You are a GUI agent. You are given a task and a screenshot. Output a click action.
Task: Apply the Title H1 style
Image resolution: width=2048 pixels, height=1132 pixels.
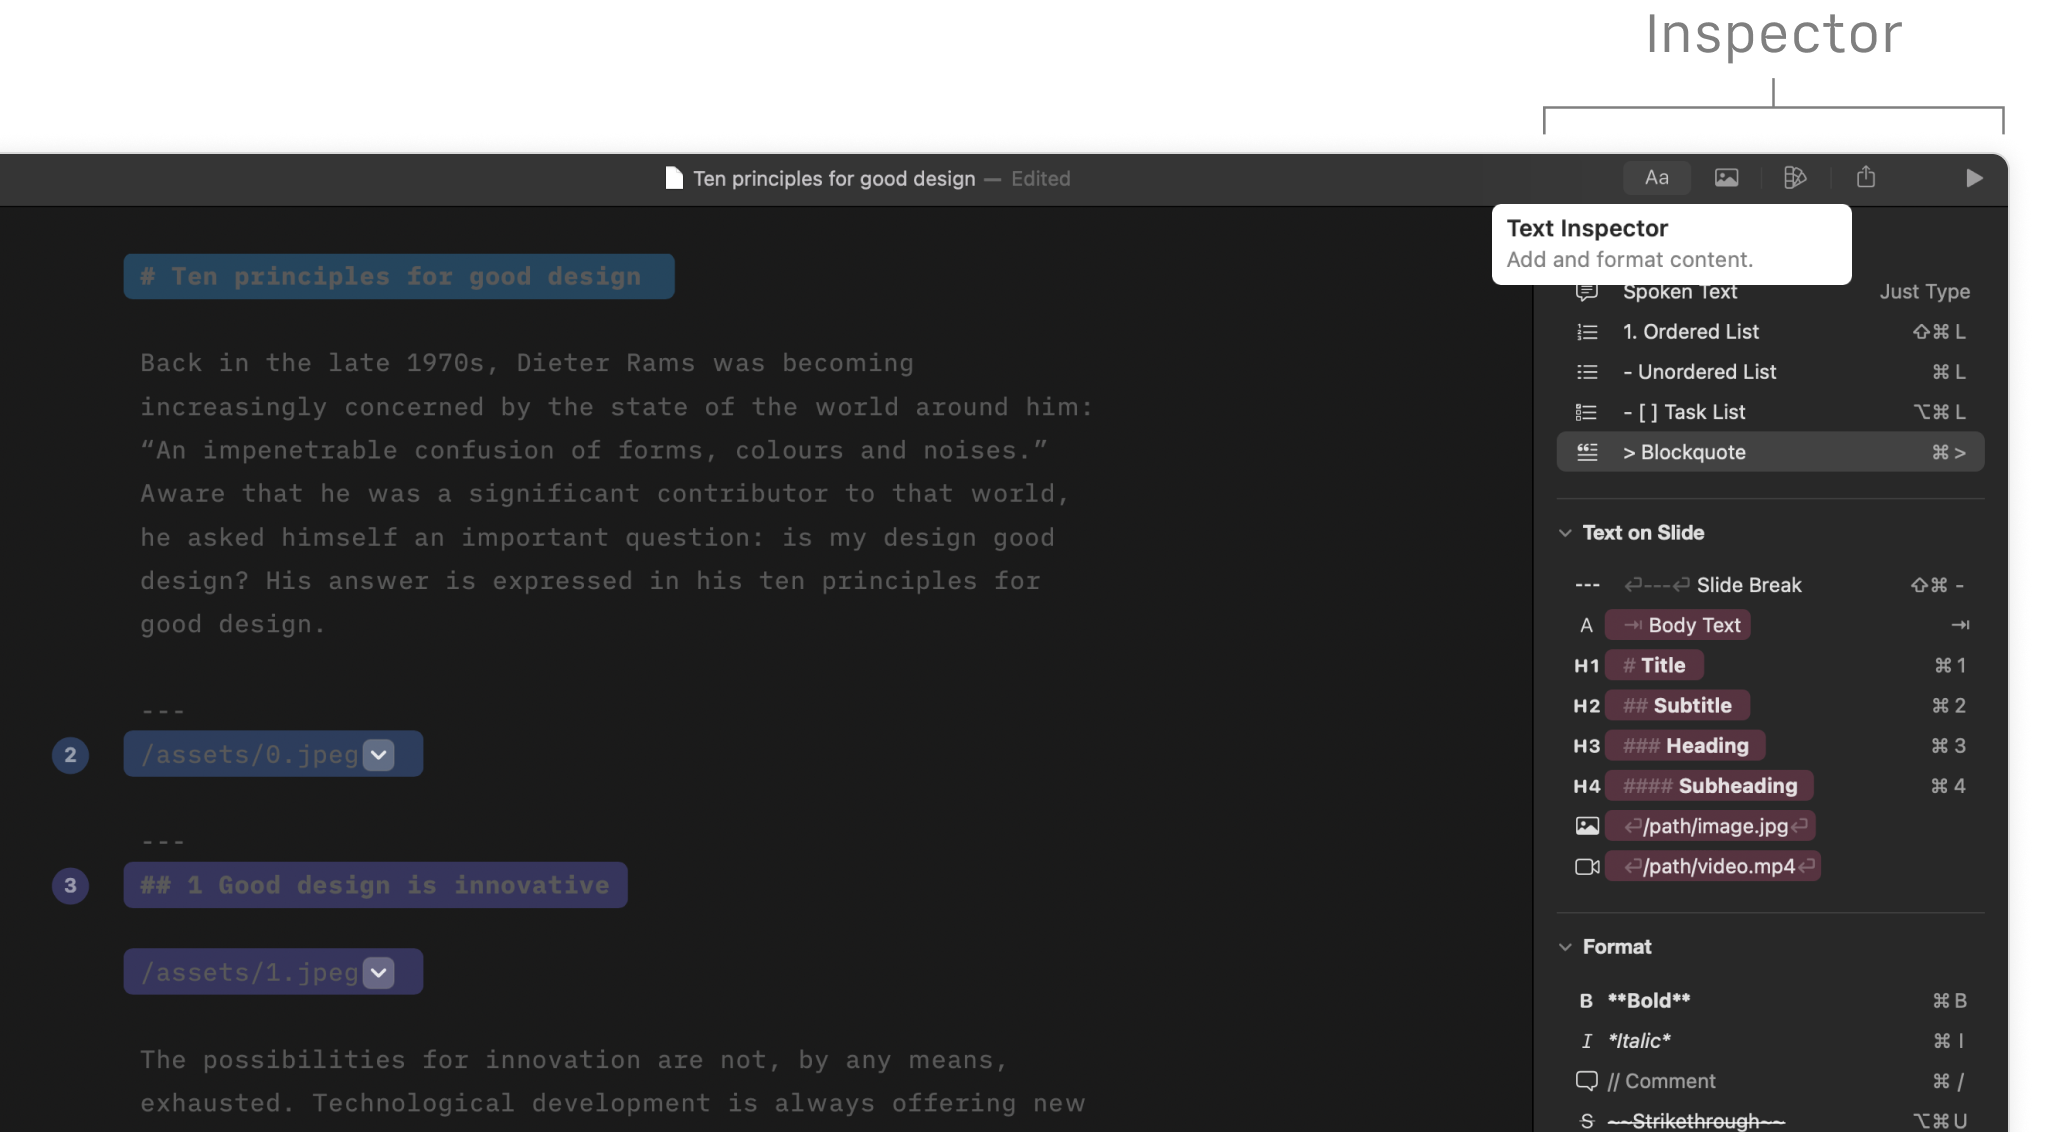(1654, 665)
